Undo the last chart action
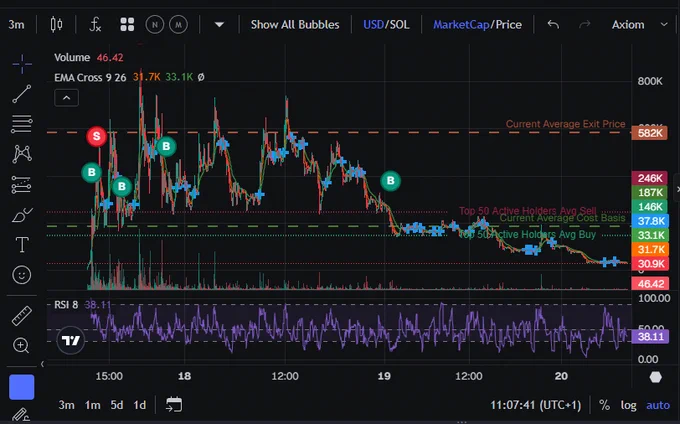Image resolution: width=680 pixels, height=424 pixels. [x=553, y=25]
